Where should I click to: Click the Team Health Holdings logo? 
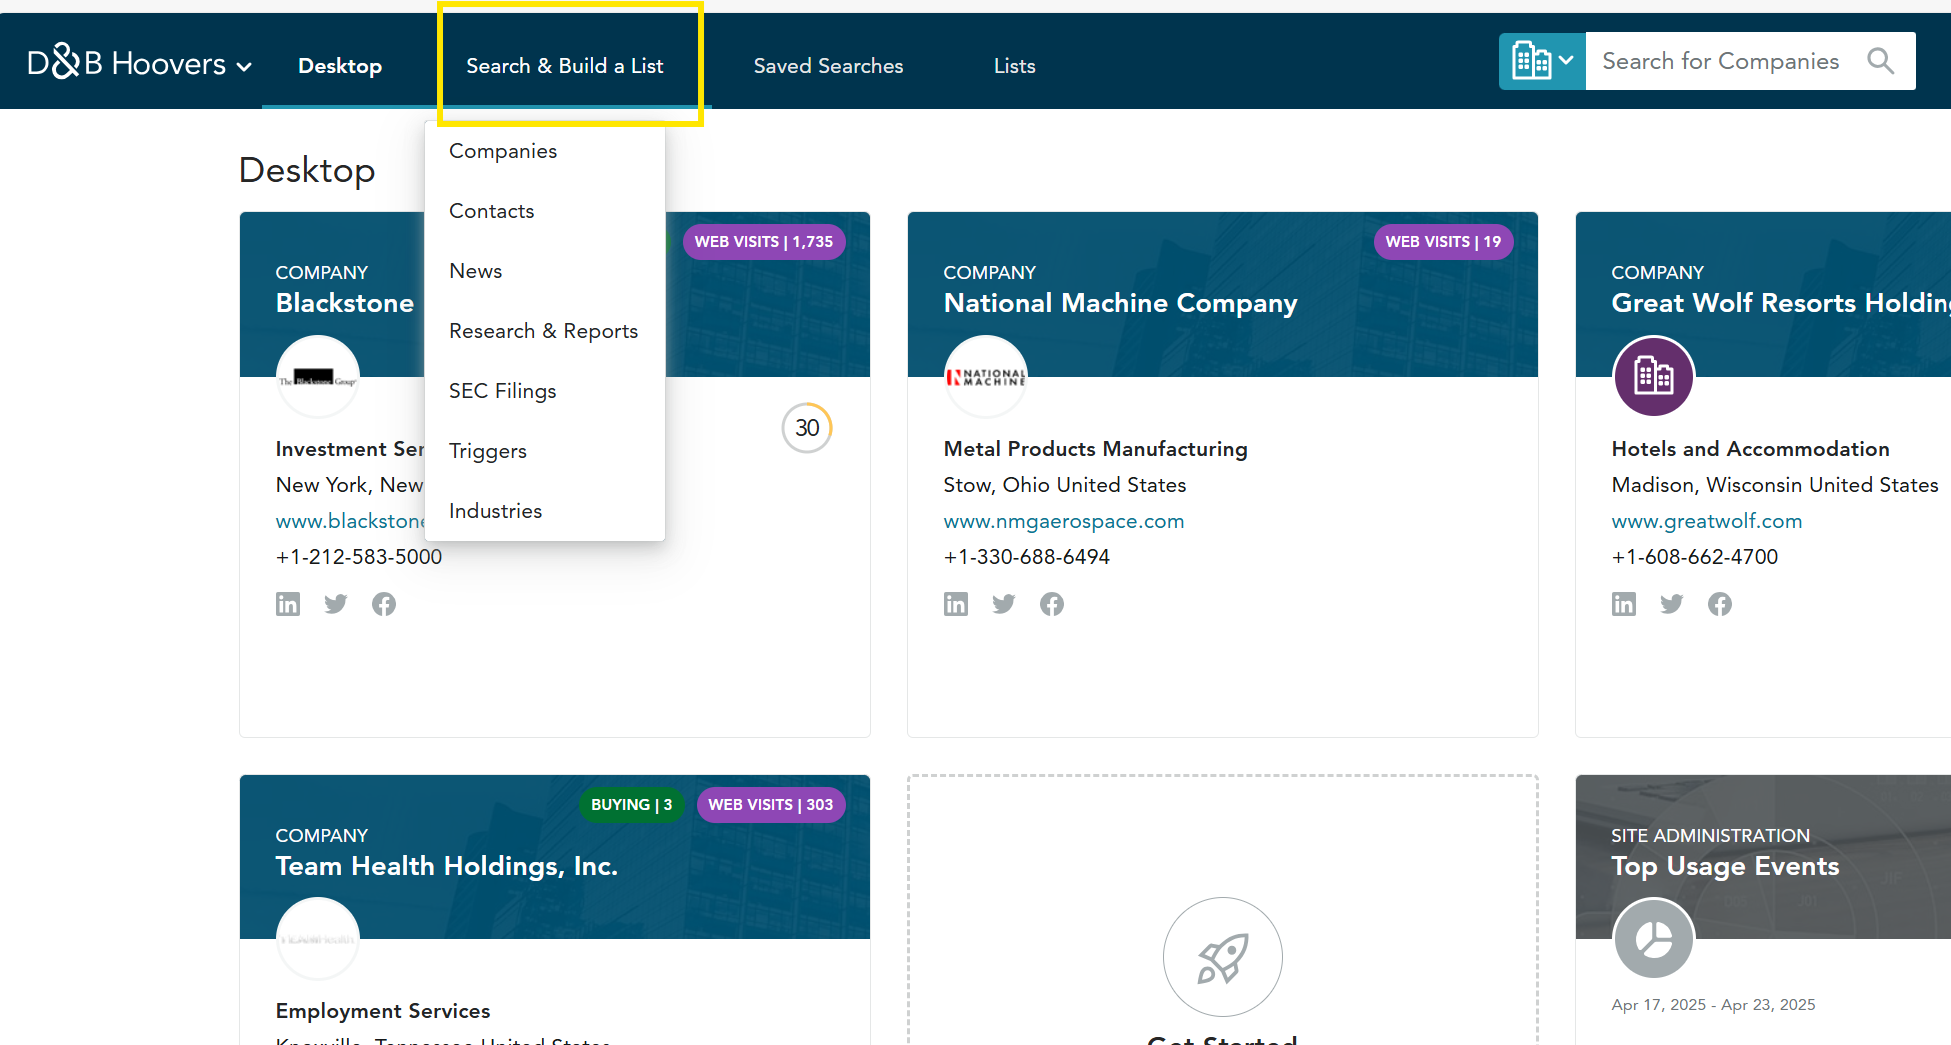coord(318,939)
